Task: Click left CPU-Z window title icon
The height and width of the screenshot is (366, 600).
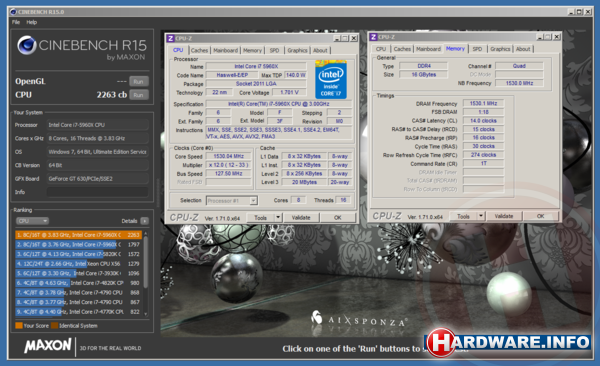Action: pos(171,38)
